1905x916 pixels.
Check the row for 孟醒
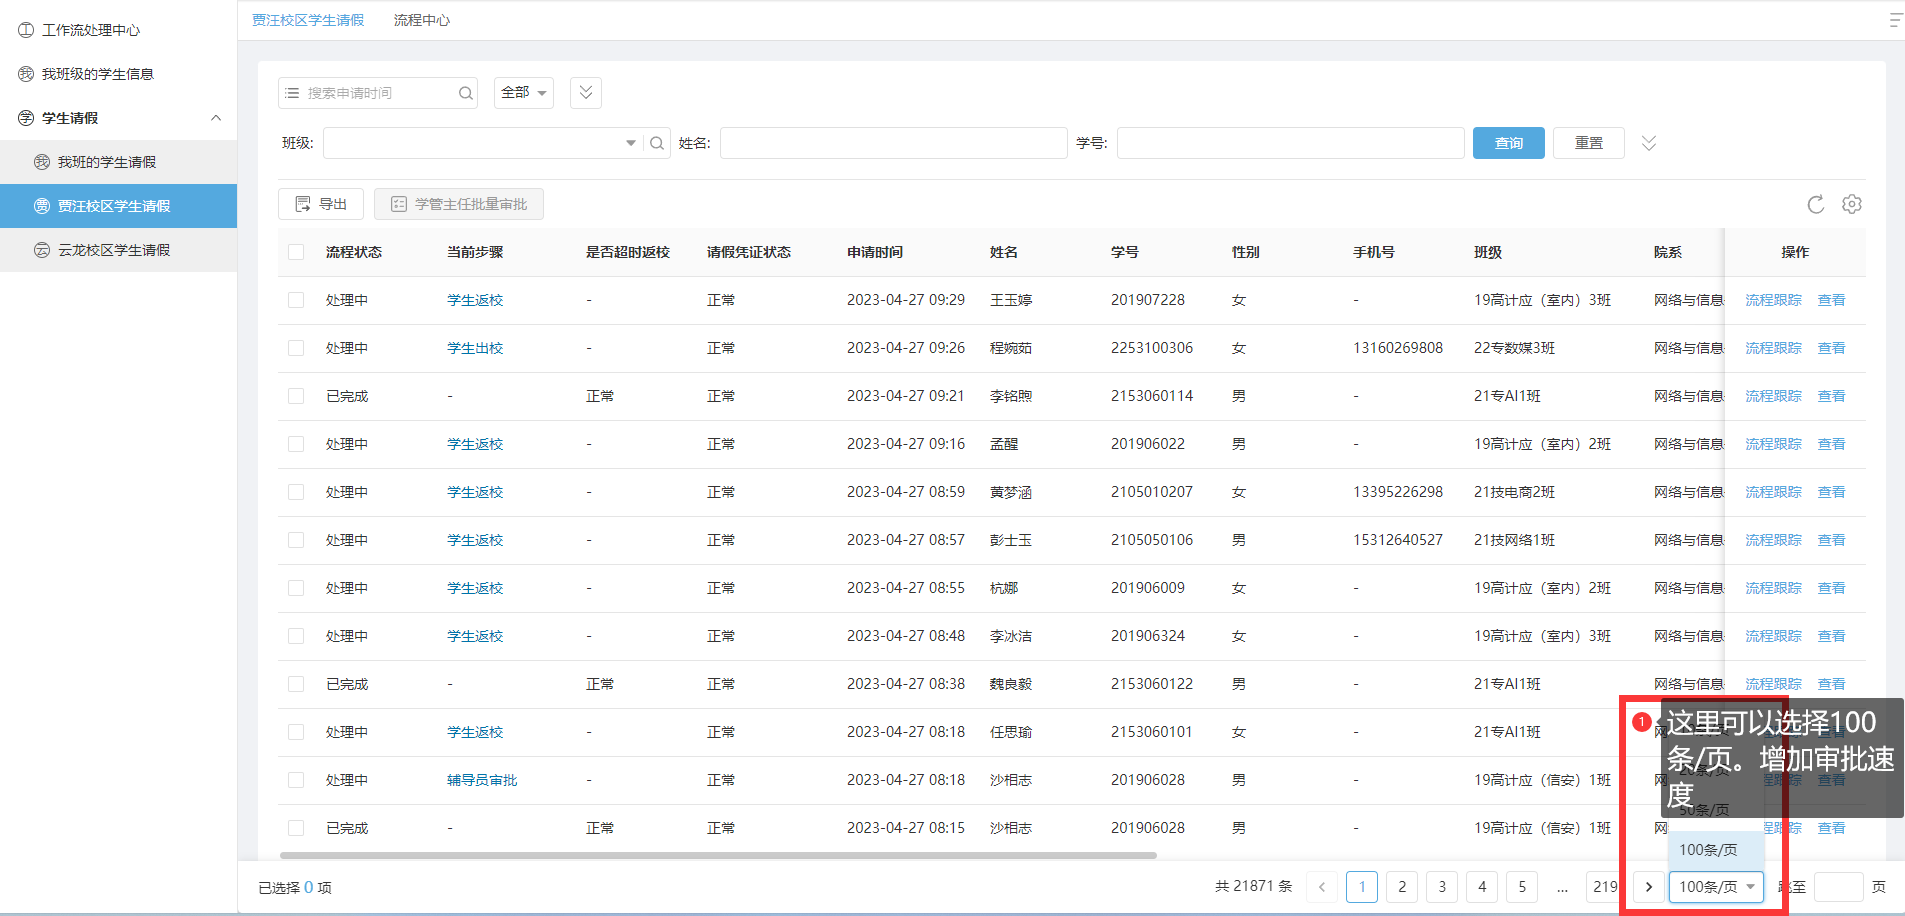[x=296, y=444]
